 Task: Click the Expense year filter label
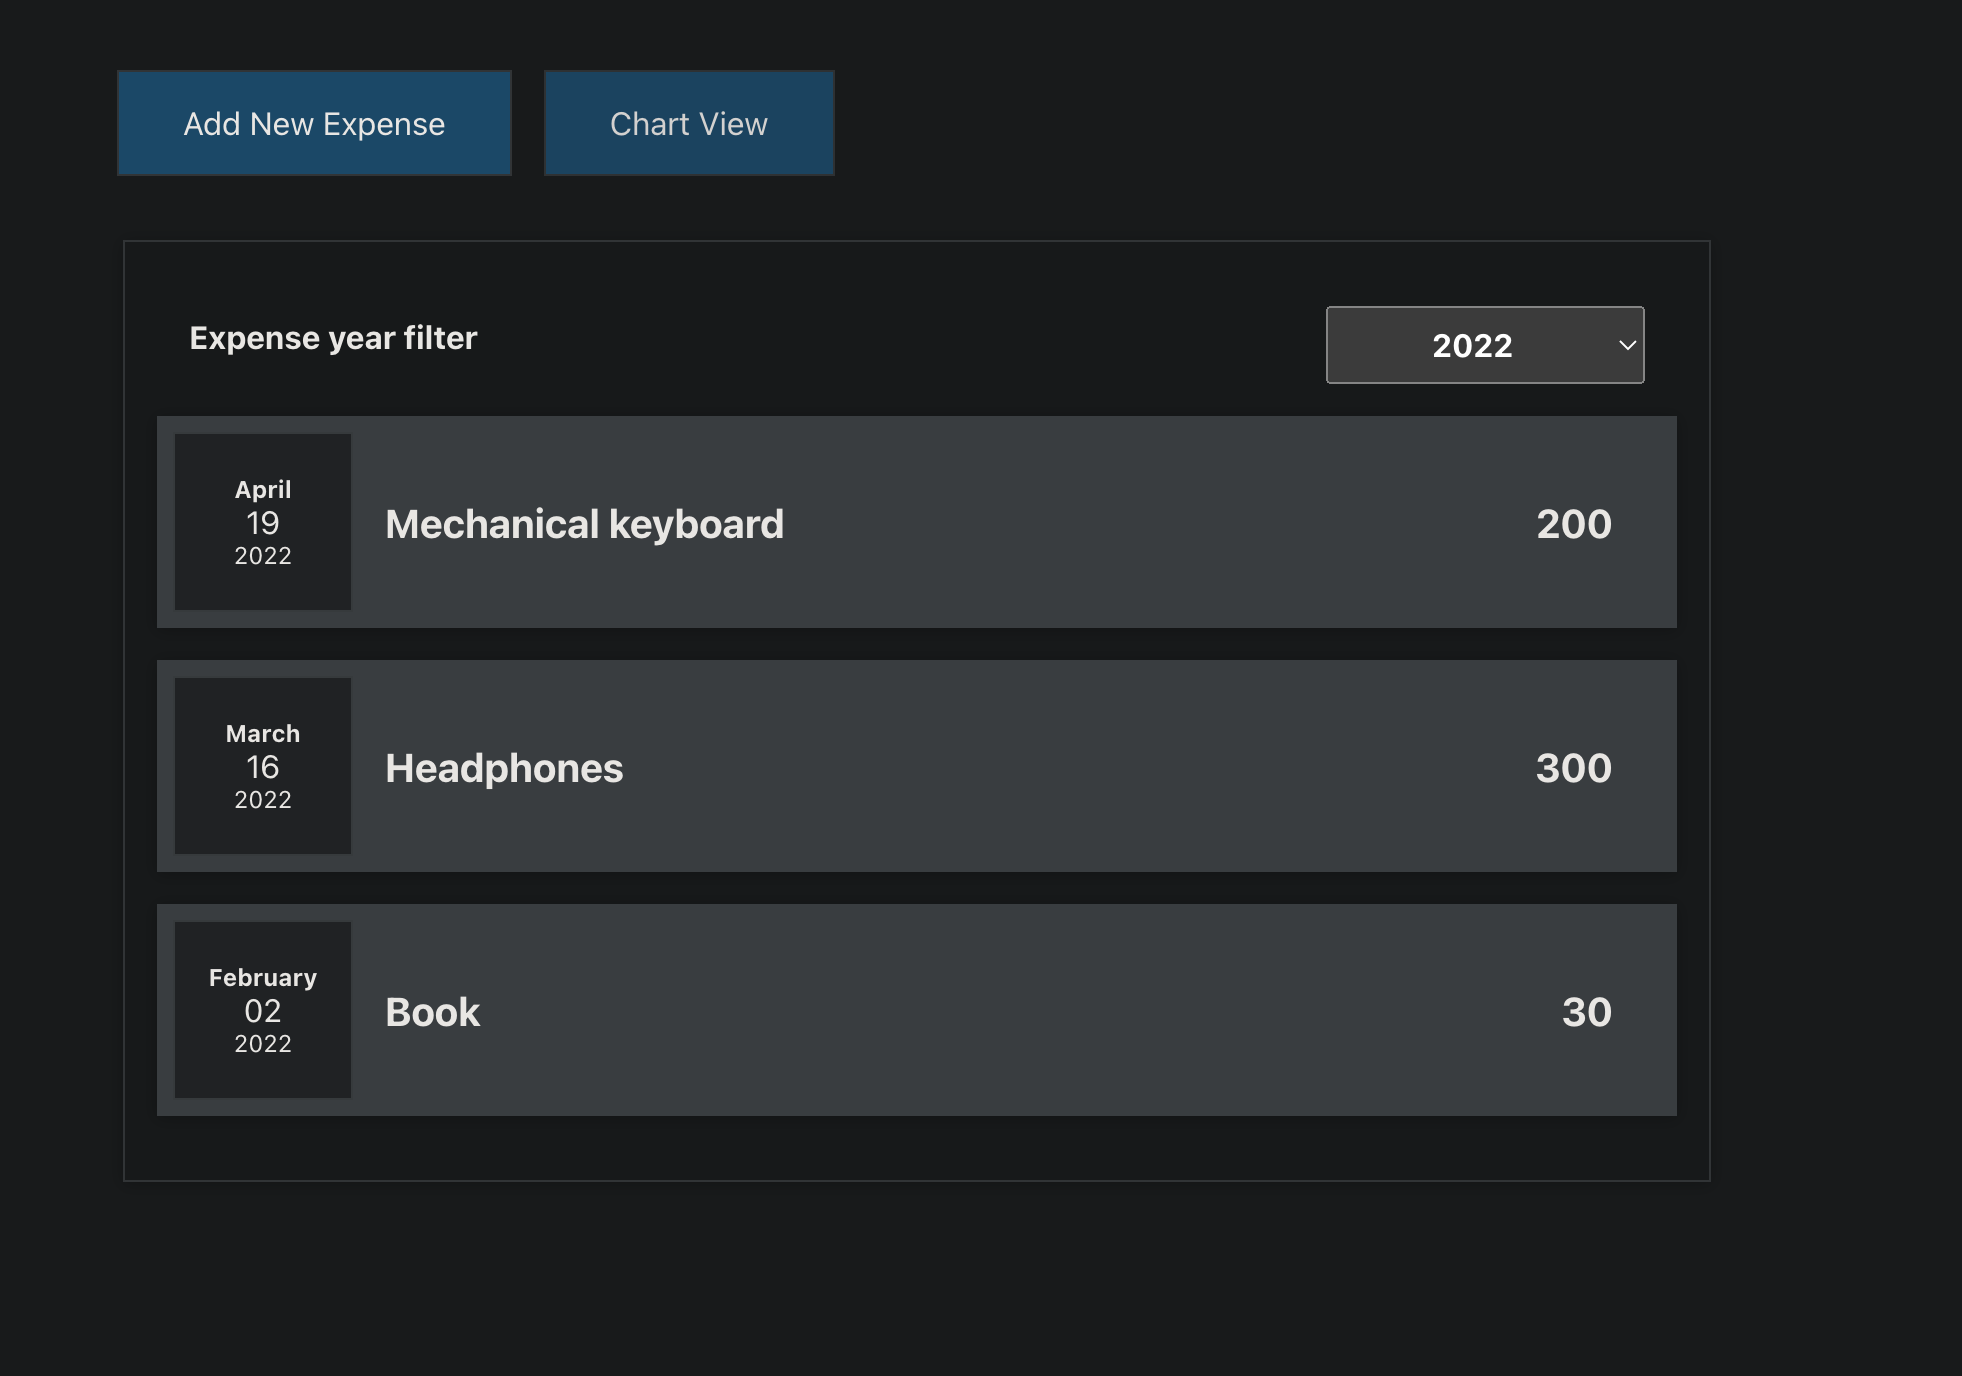332,338
